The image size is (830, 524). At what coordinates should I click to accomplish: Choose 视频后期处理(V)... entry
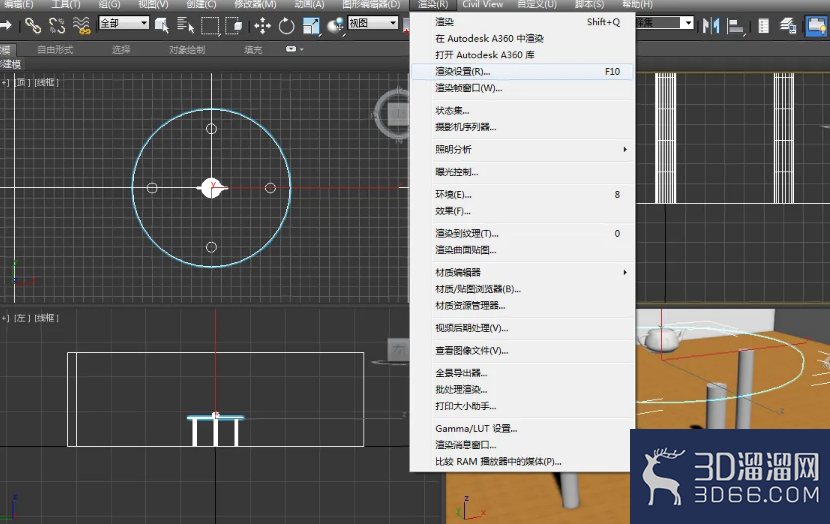[522, 328]
